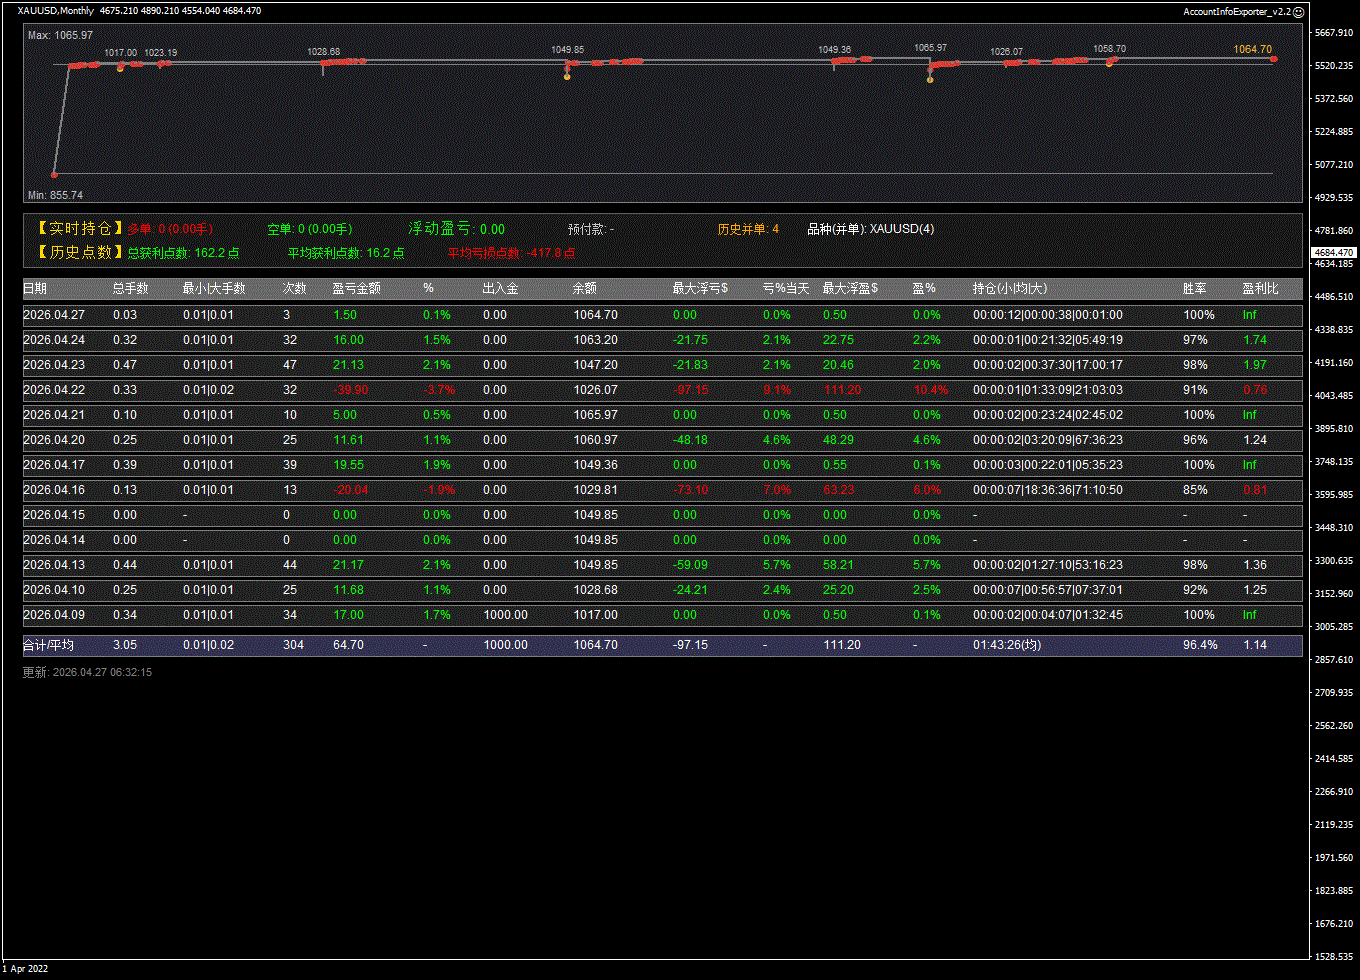1360x980 pixels.
Task: Click the 2026.04.16 loss row date
Action: tap(54, 490)
